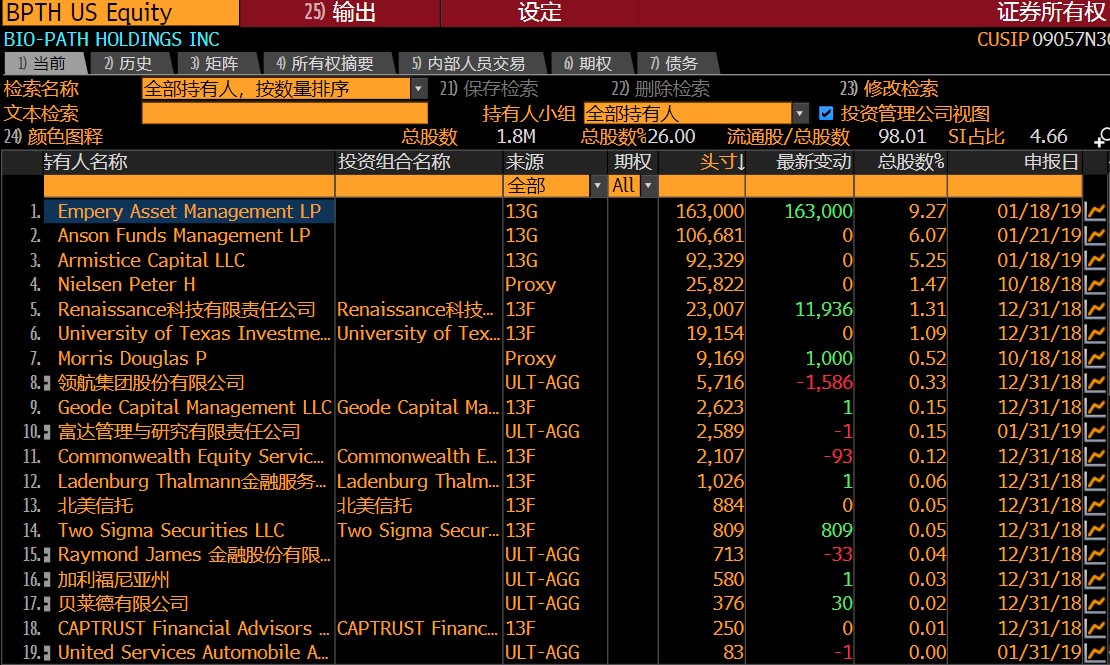Expand Raymond James holder row
The height and width of the screenshot is (665, 1110).
coord(47,555)
